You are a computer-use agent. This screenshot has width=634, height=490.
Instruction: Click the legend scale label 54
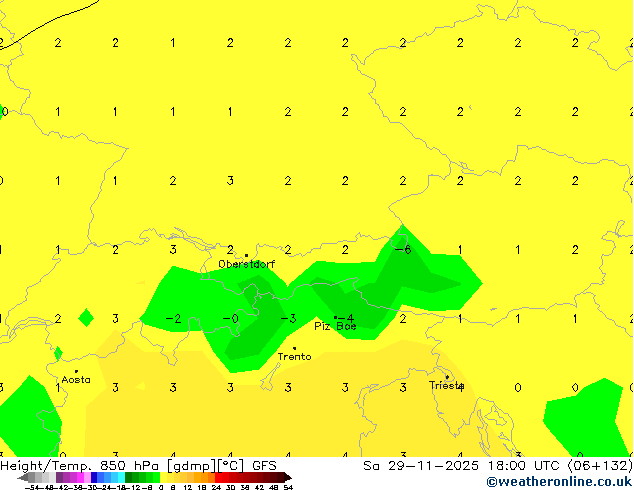click(x=288, y=487)
